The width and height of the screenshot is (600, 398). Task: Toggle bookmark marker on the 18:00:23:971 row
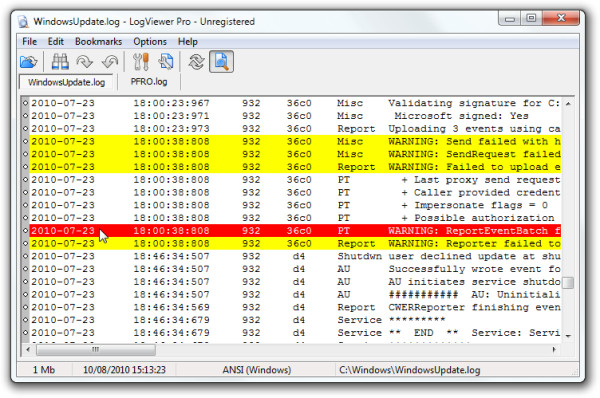(25, 116)
